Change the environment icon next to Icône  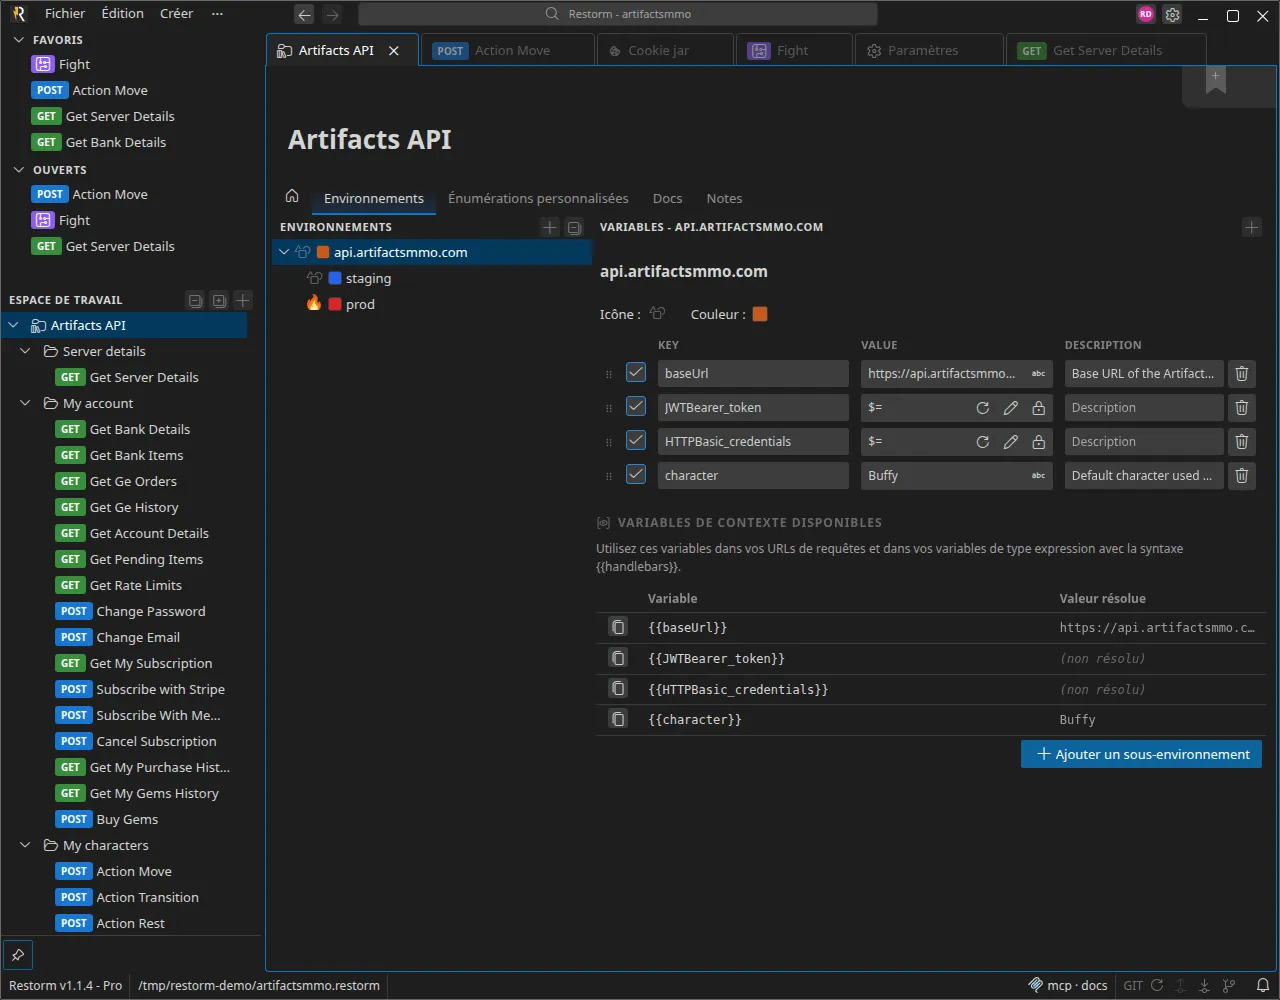(x=657, y=314)
